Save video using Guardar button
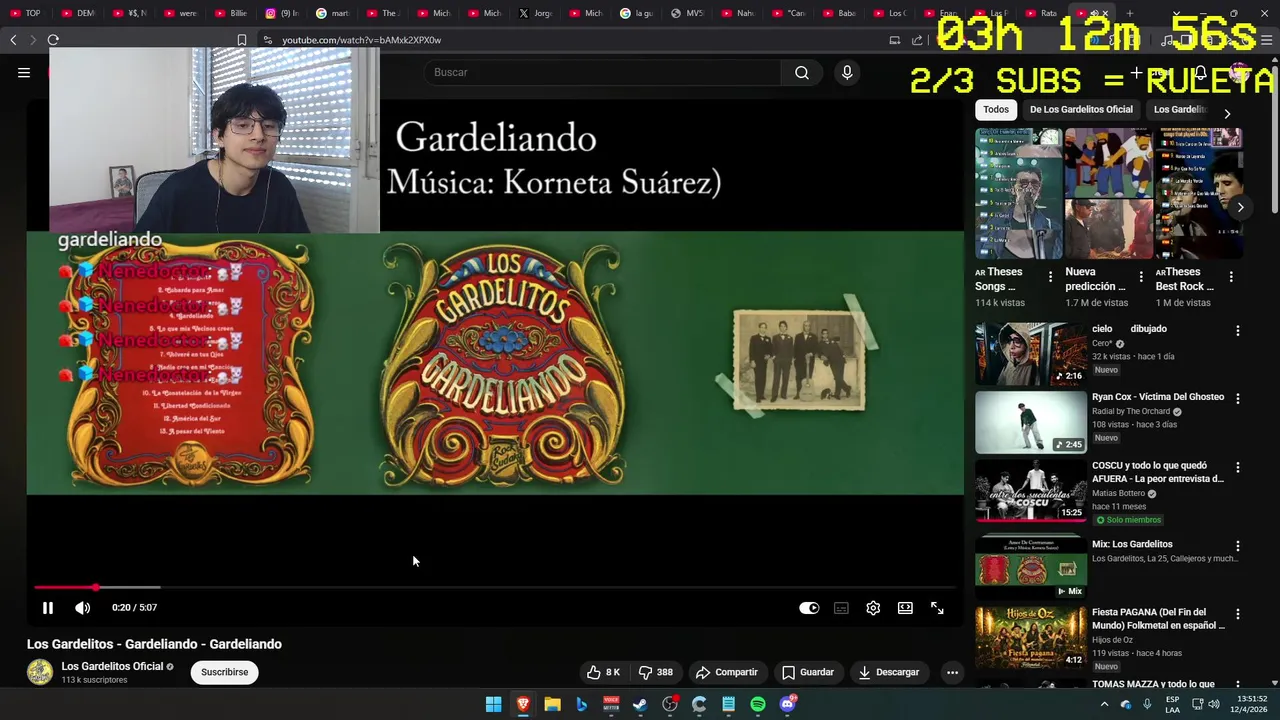Viewport: 1280px width, 720px height. point(808,672)
